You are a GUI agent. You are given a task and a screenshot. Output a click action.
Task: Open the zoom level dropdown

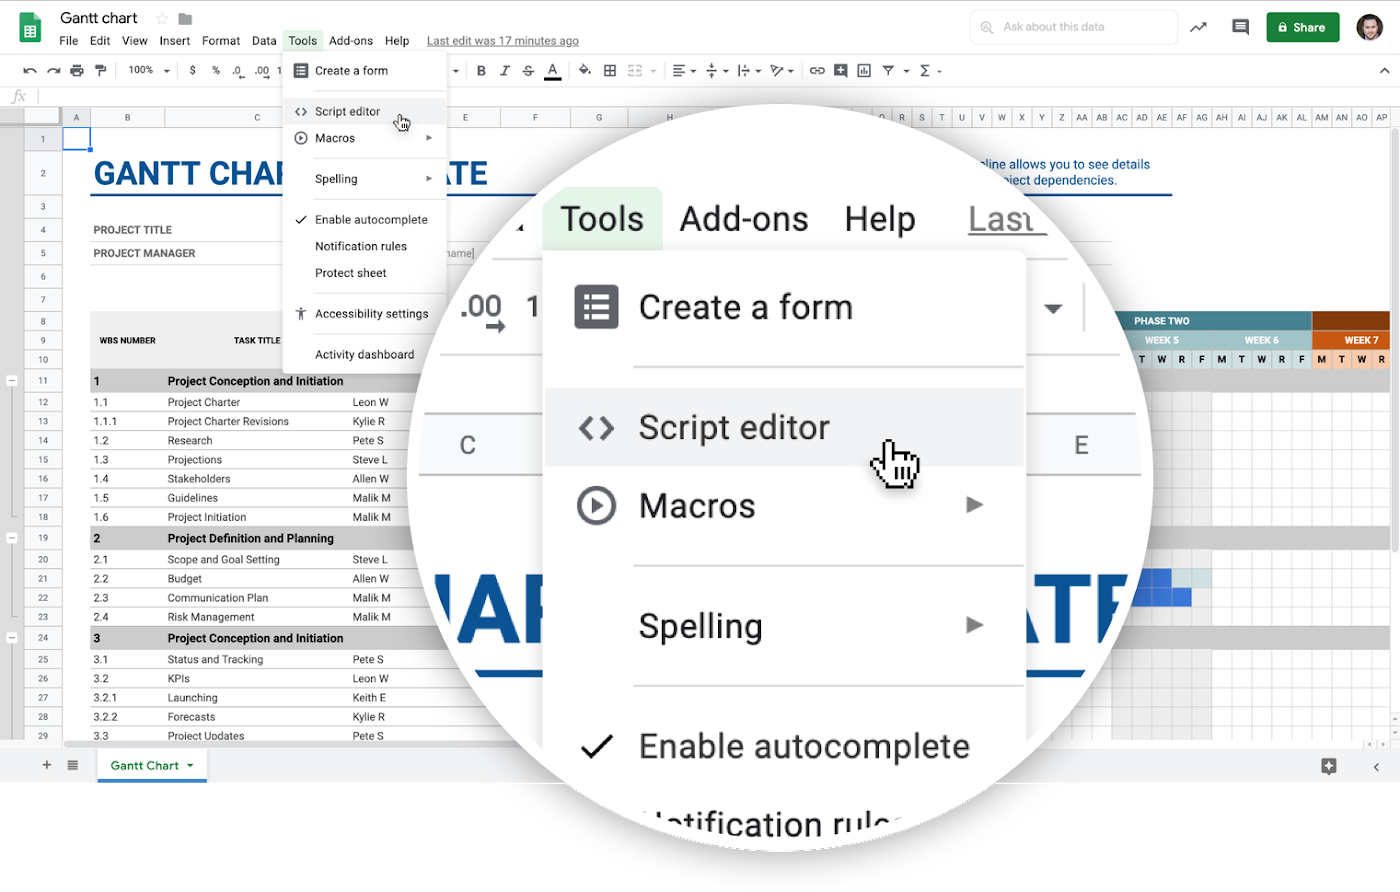pos(147,70)
